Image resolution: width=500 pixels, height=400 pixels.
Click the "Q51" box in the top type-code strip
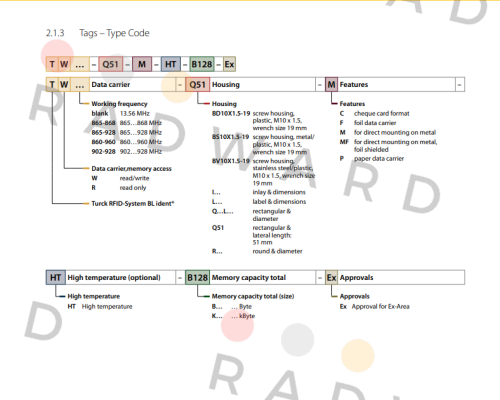coord(111,64)
